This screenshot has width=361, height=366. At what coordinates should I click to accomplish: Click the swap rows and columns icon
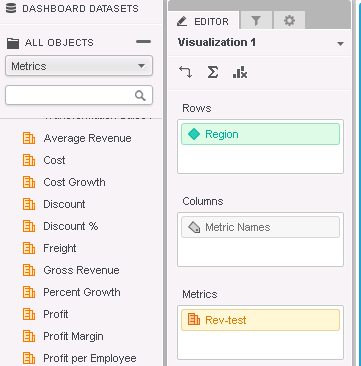coord(185,72)
